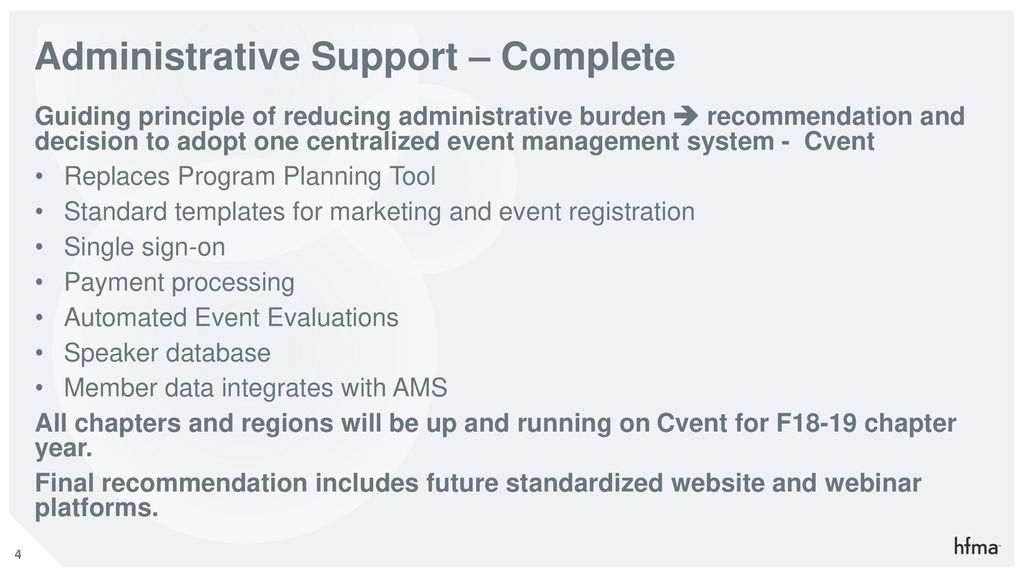Click the F18-19 chapter text

pyautogui.click(x=866, y=423)
